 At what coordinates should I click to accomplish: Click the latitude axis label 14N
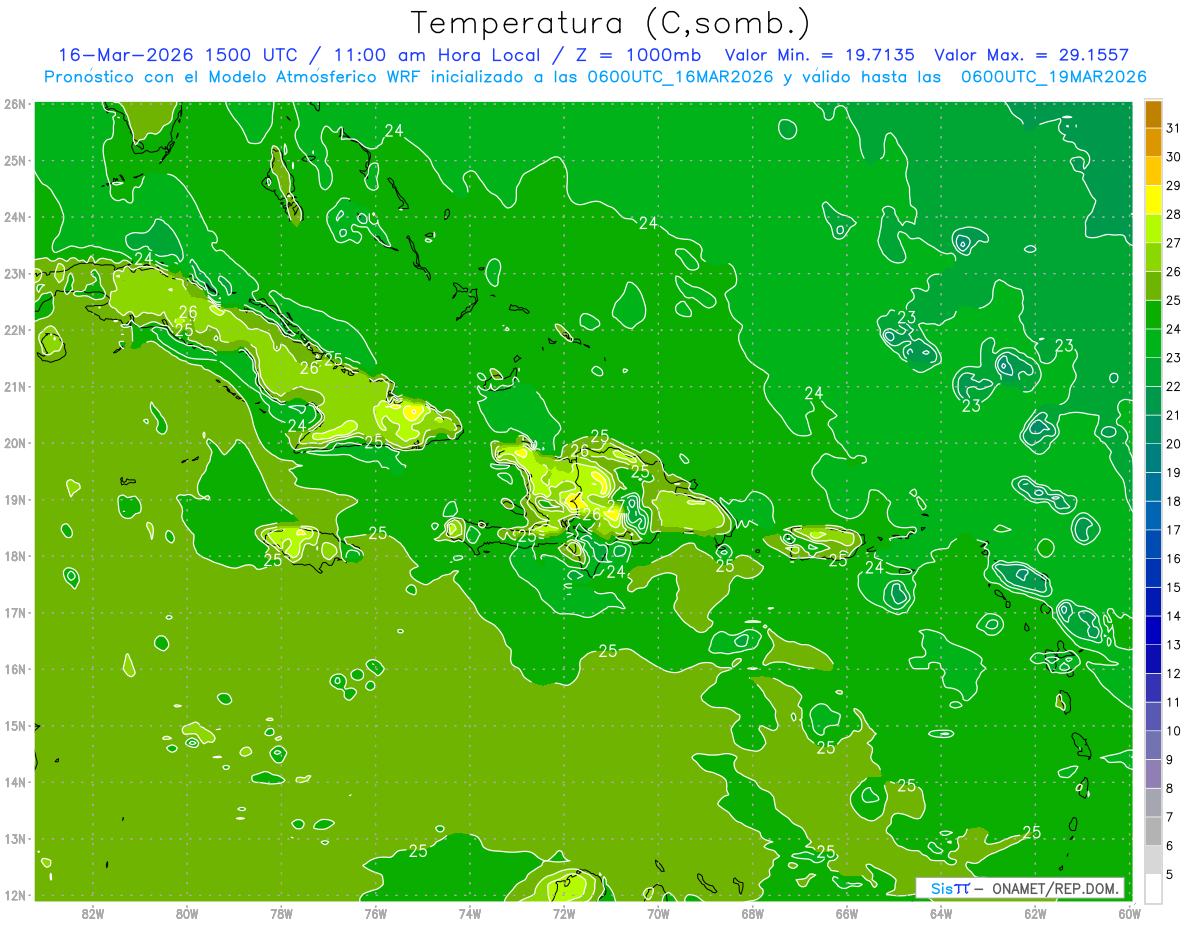(x=15, y=782)
